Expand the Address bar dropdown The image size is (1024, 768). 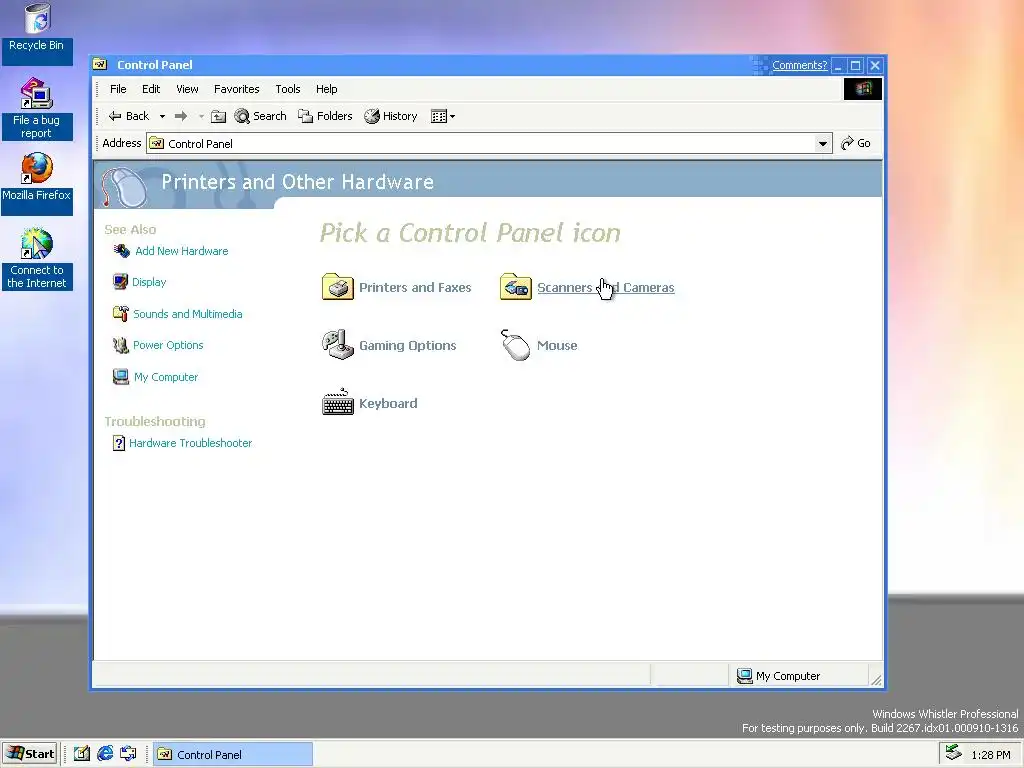(x=823, y=144)
